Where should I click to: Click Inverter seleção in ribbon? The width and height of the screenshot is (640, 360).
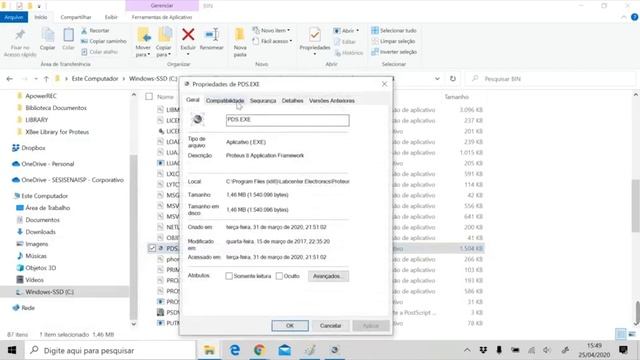click(394, 52)
